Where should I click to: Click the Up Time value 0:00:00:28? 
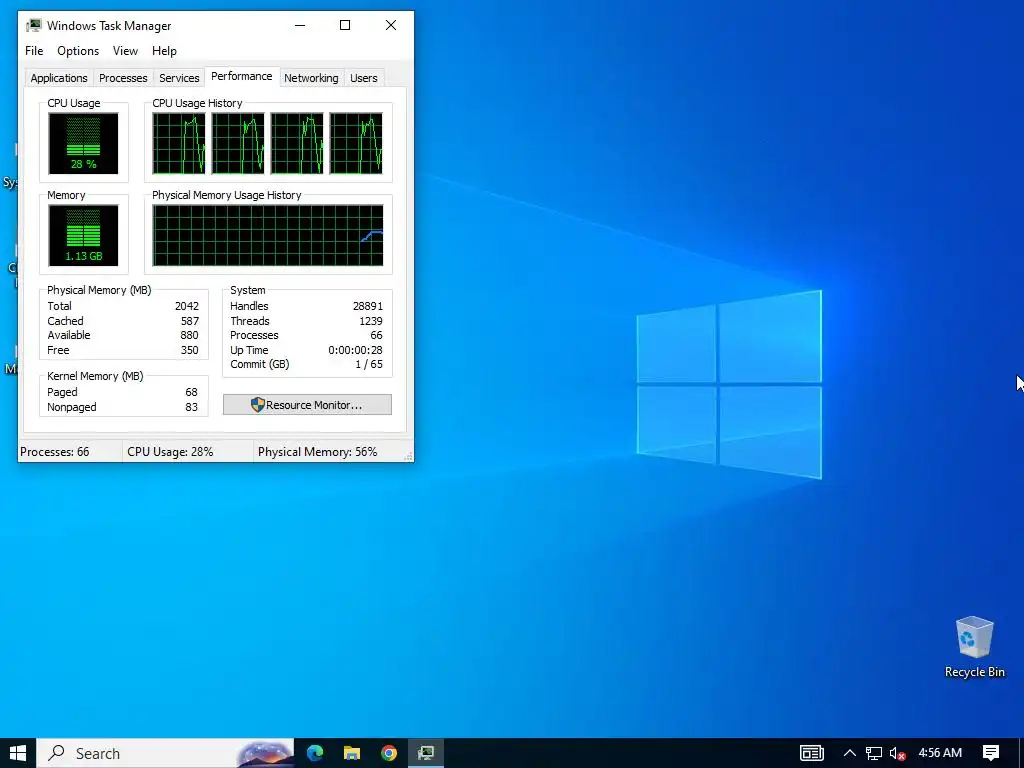[x=355, y=350]
